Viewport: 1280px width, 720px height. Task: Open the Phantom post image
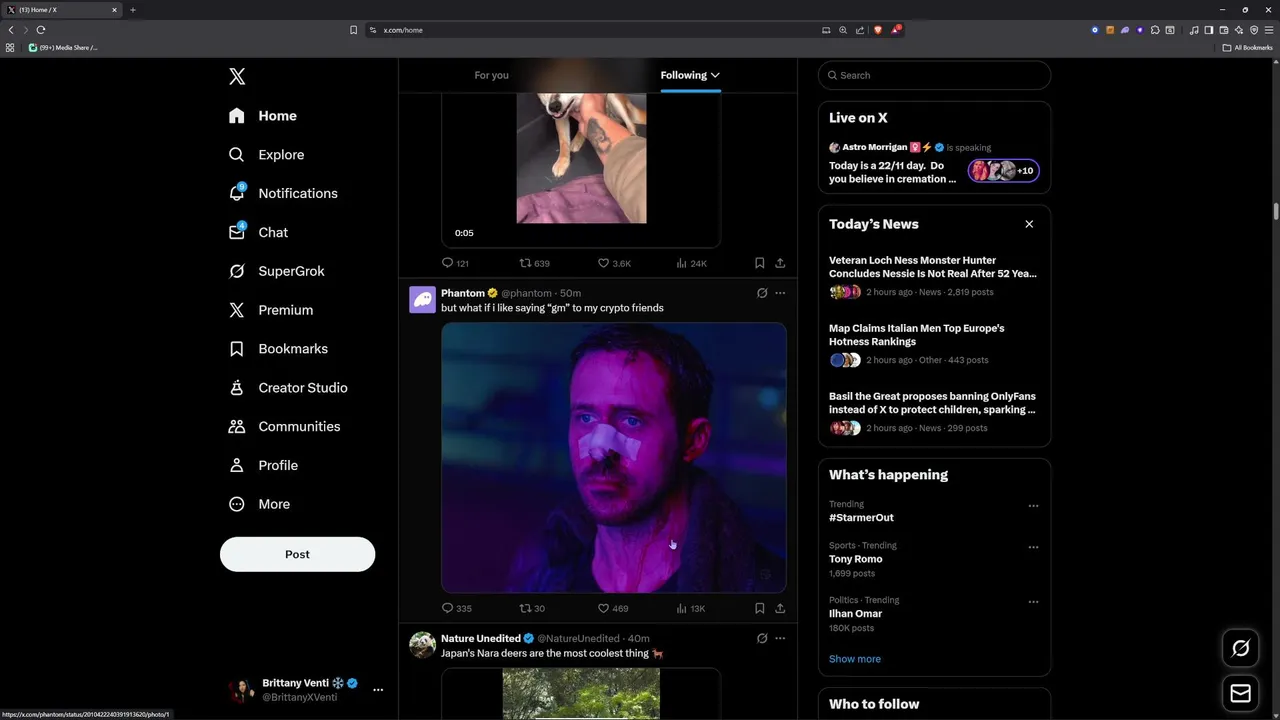pos(613,457)
